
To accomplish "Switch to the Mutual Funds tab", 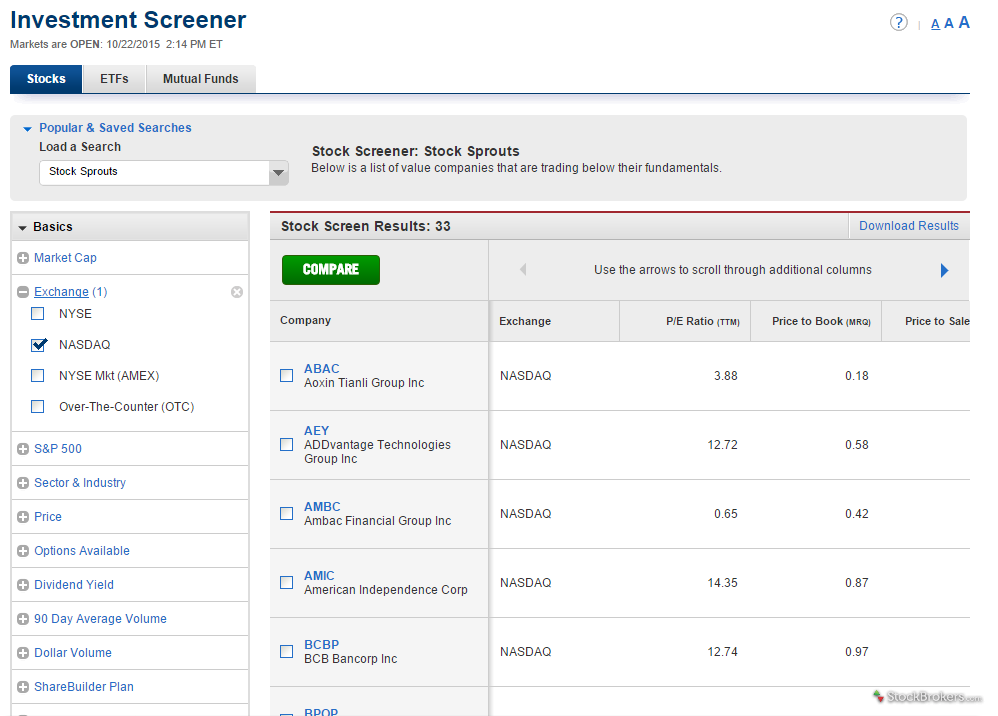I will point(200,78).
